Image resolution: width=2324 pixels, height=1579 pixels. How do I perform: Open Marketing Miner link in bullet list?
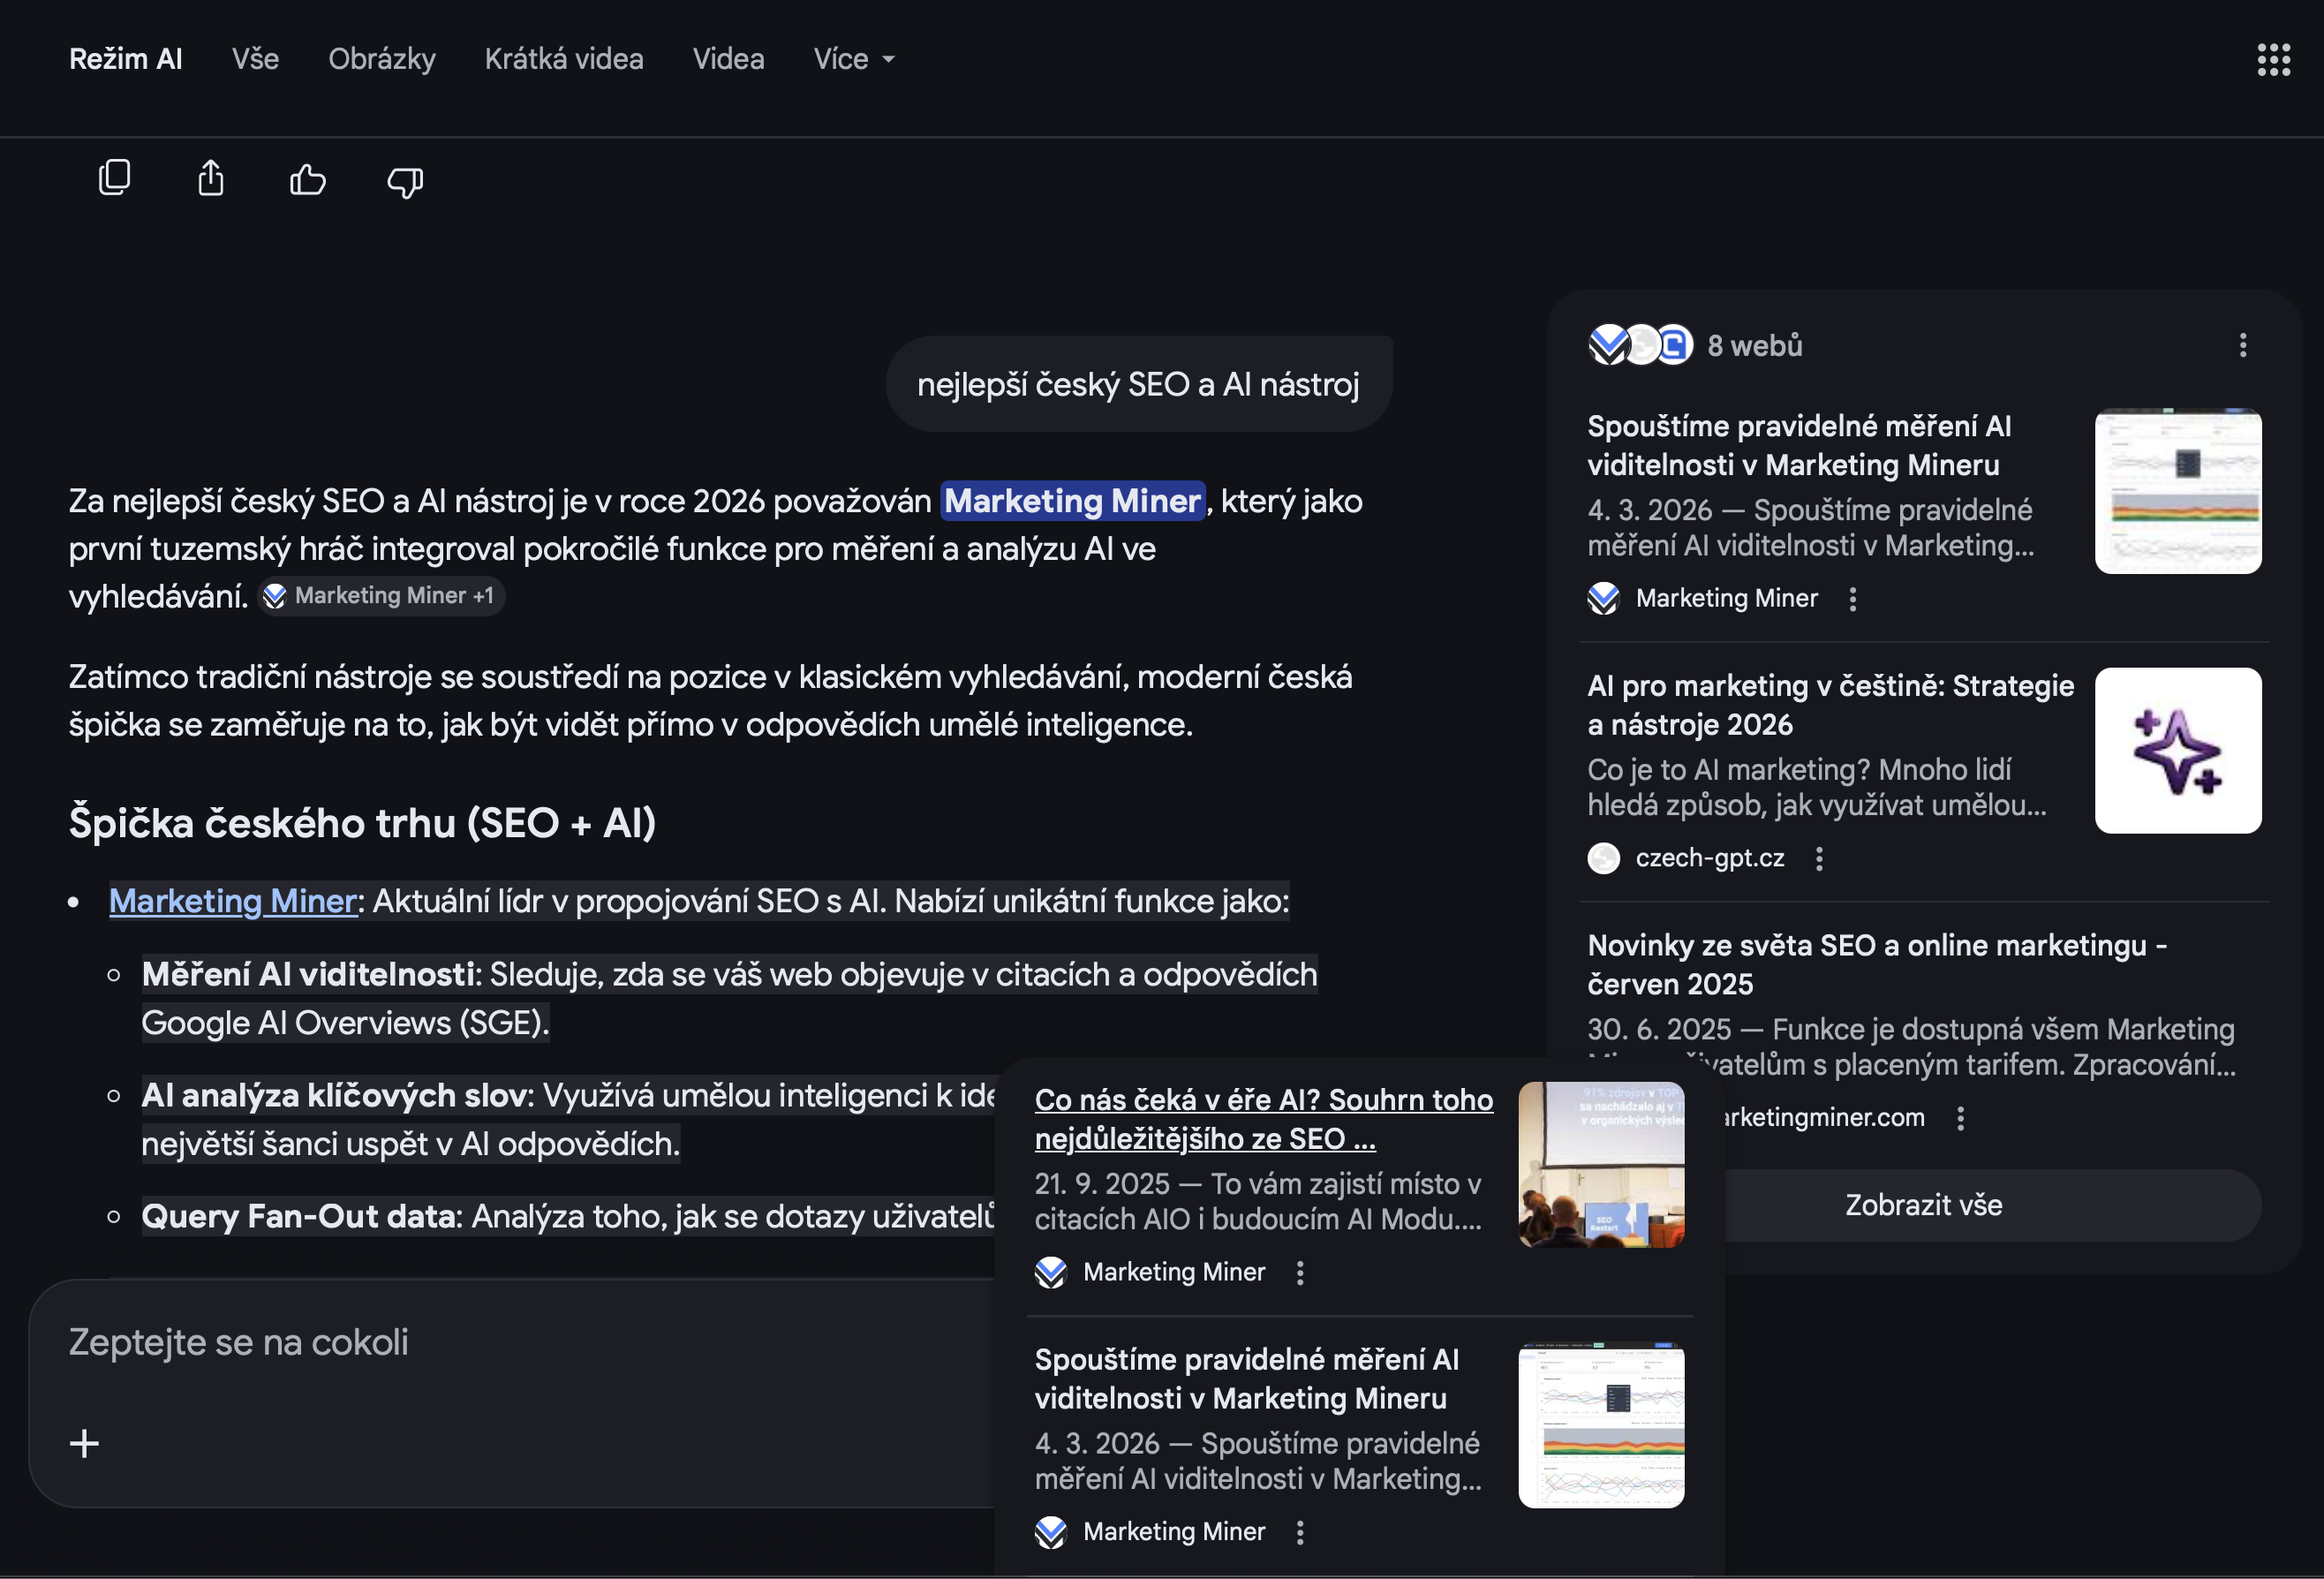[232, 901]
